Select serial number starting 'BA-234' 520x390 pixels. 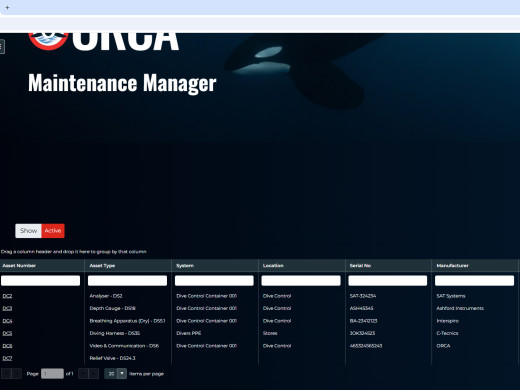click(363, 321)
